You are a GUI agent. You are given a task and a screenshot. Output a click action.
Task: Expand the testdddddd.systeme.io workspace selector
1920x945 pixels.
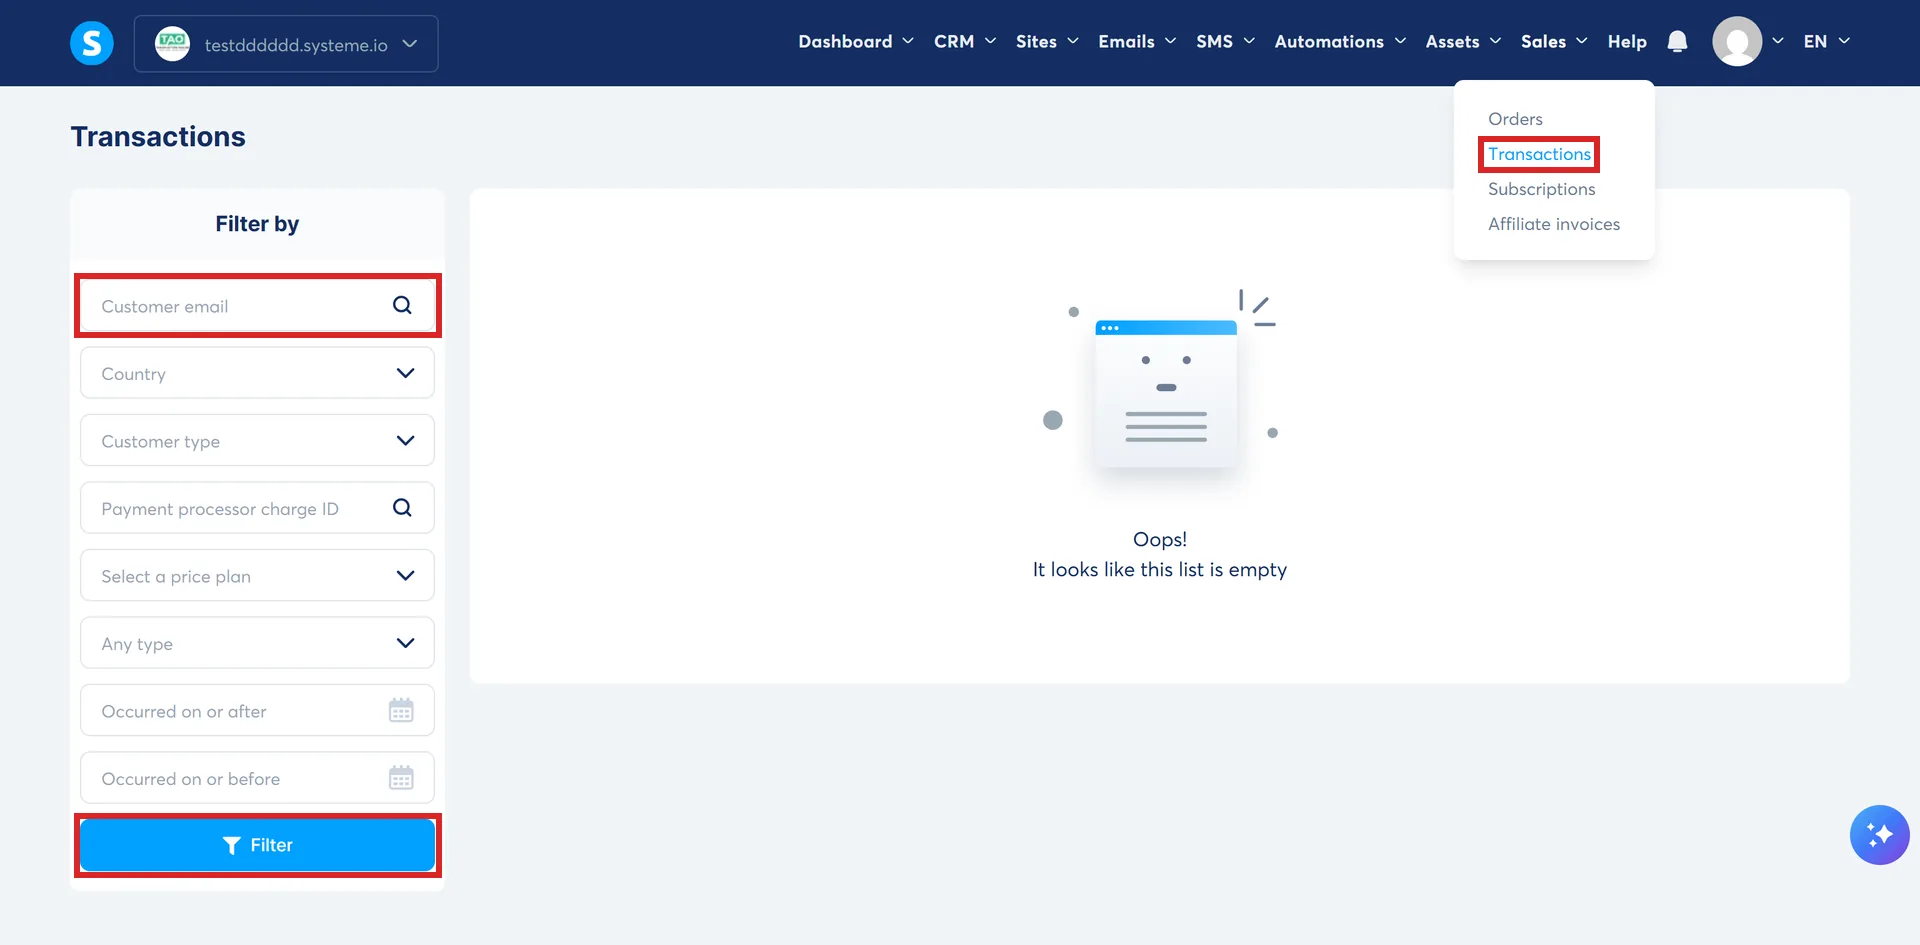point(286,43)
